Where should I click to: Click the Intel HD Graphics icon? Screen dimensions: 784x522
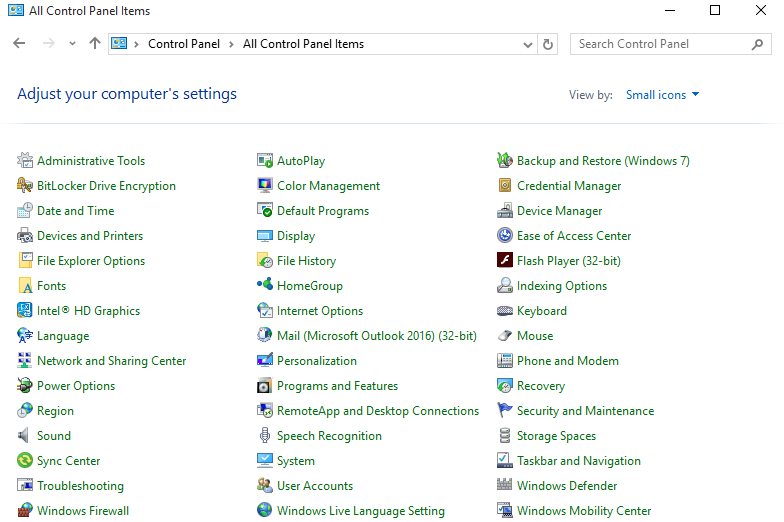pyautogui.click(x=24, y=310)
